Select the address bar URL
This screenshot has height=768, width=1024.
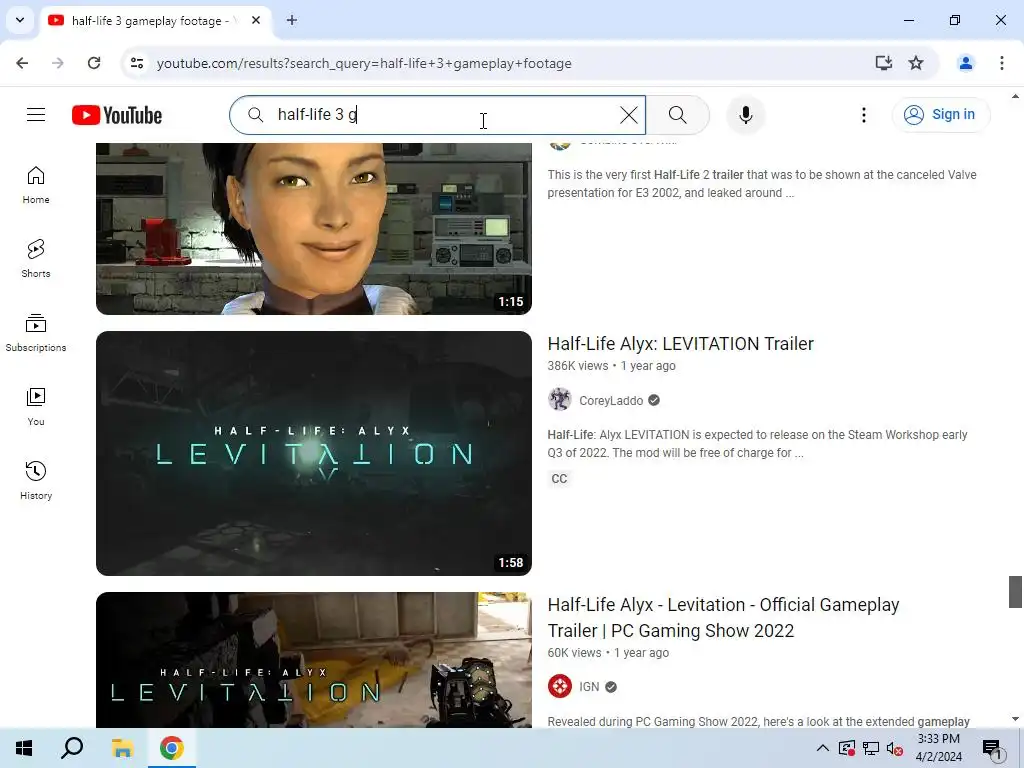click(x=364, y=63)
